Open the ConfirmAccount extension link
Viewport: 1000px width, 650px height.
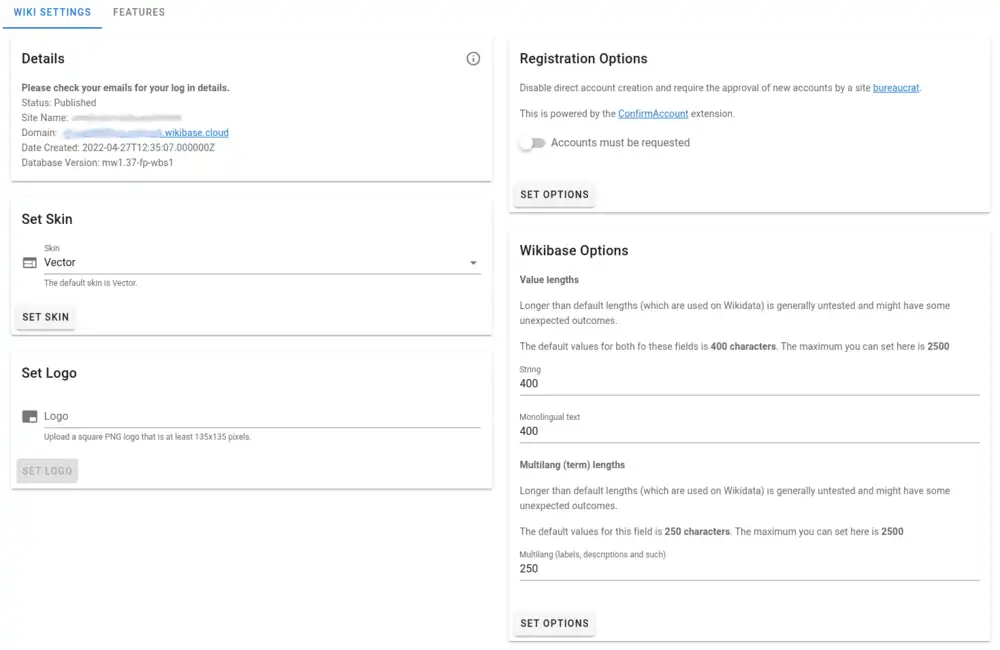point(653,114)
